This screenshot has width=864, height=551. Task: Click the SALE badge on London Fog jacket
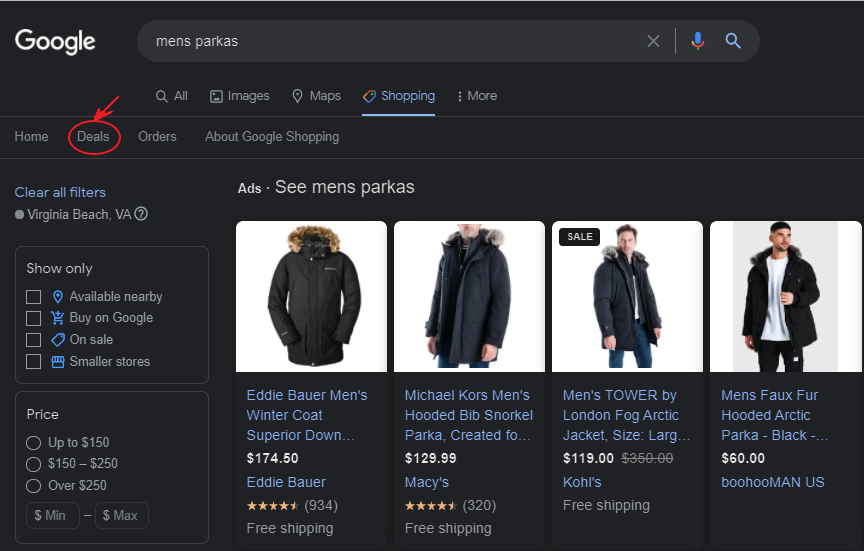(580, 237)
